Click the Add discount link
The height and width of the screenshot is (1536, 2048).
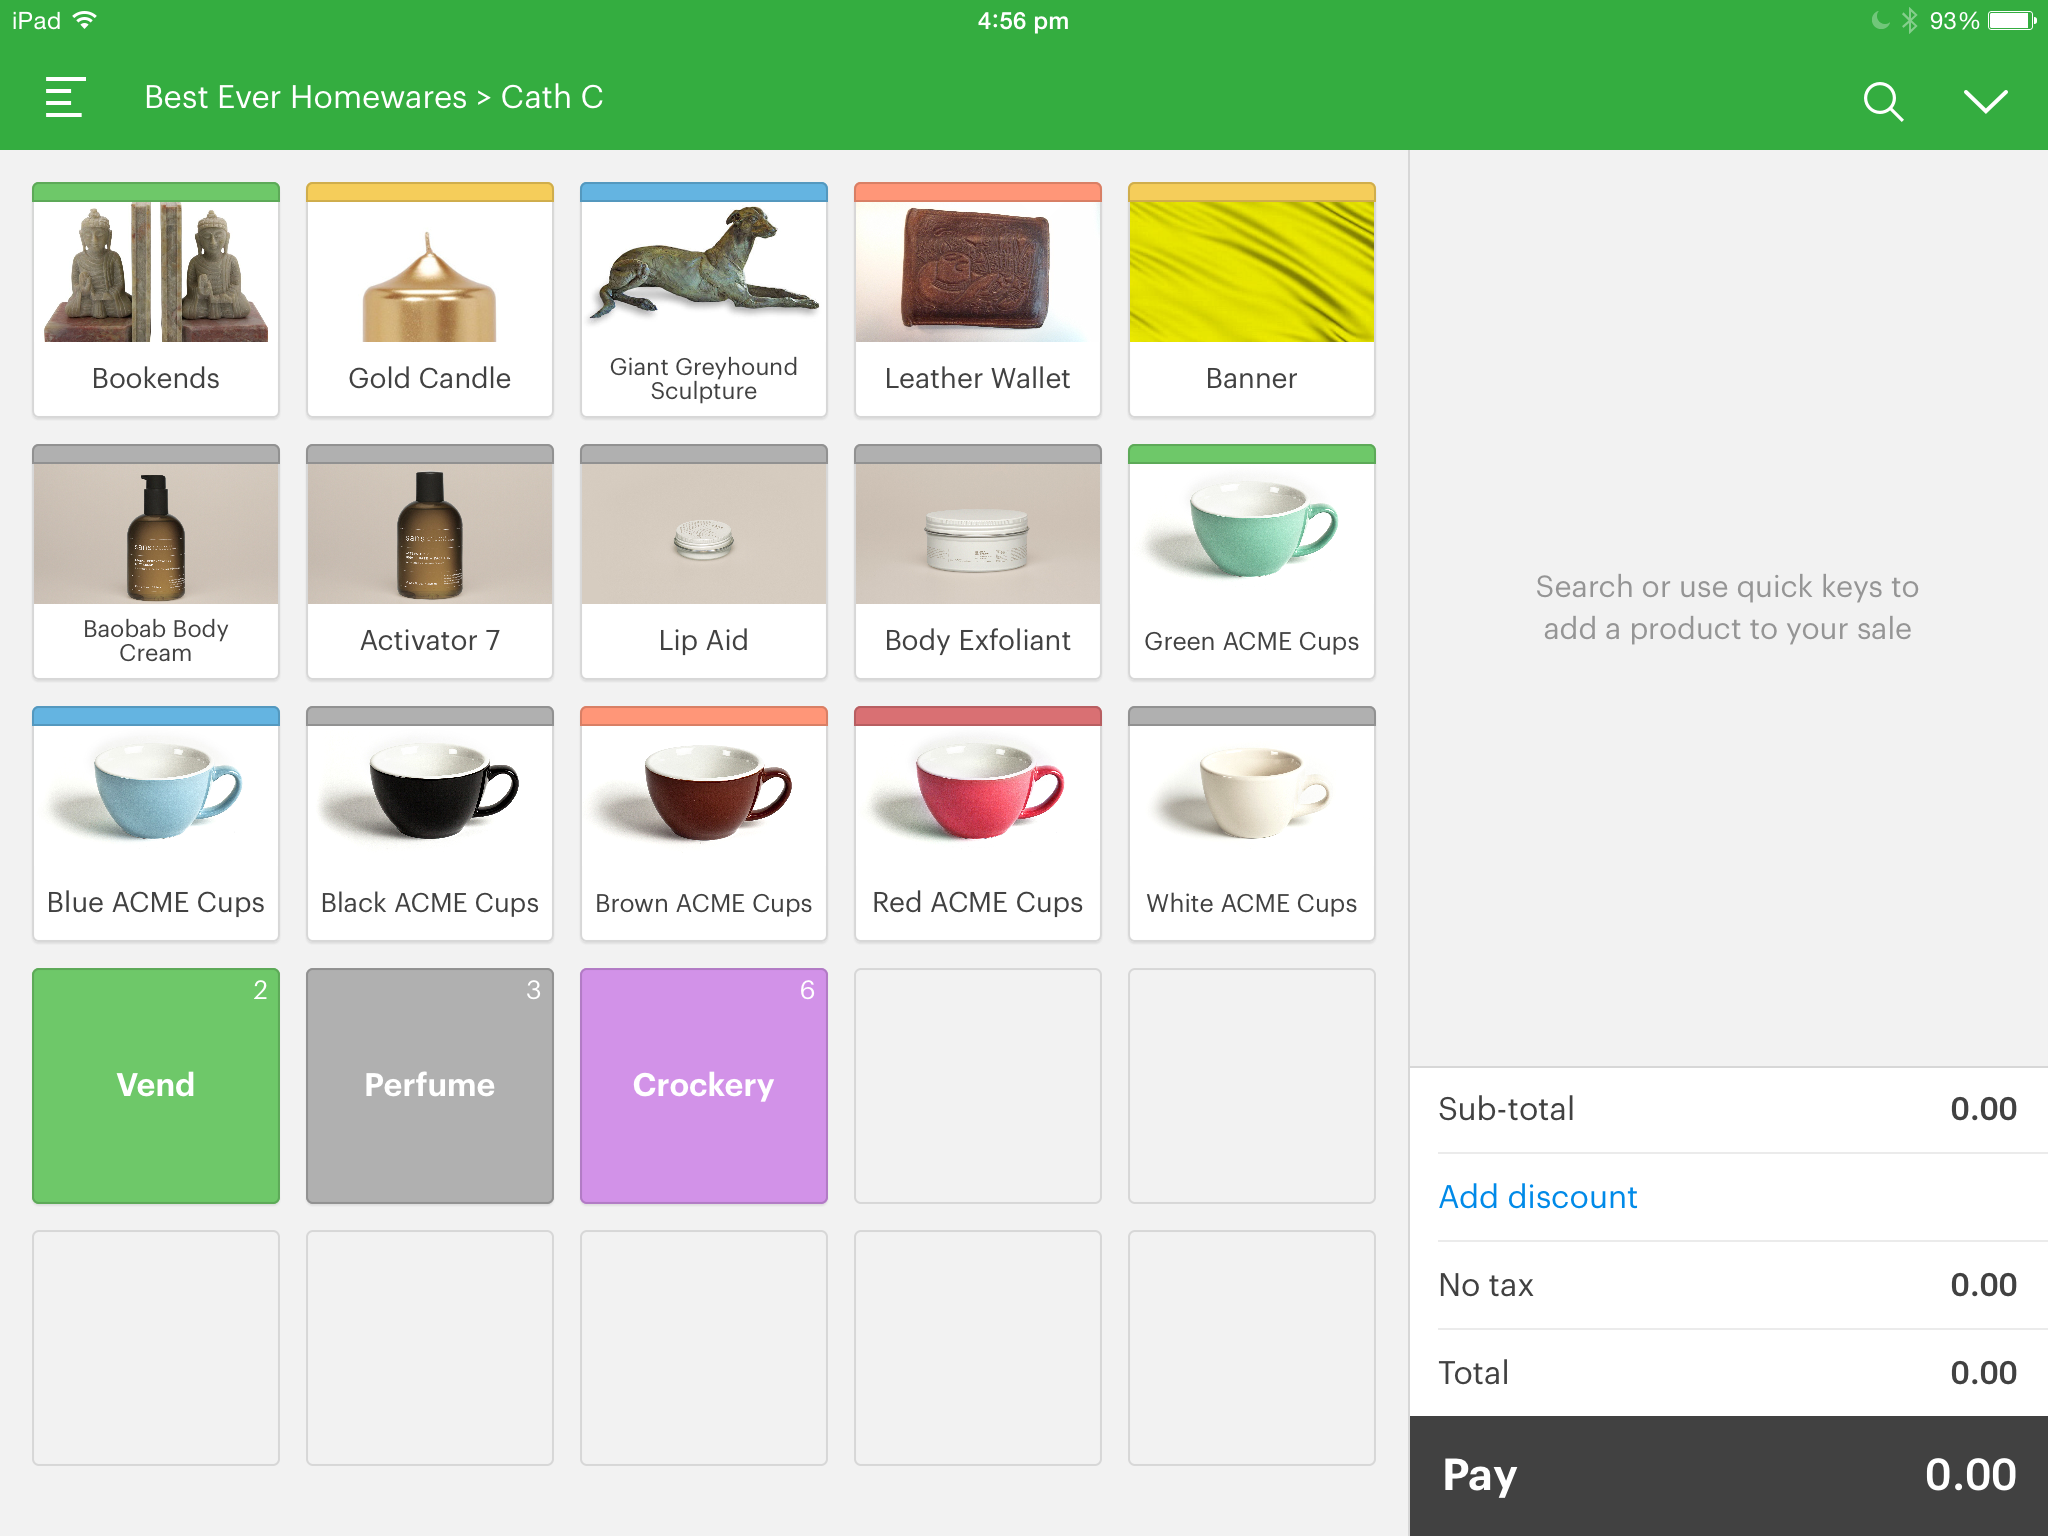1537,1197
